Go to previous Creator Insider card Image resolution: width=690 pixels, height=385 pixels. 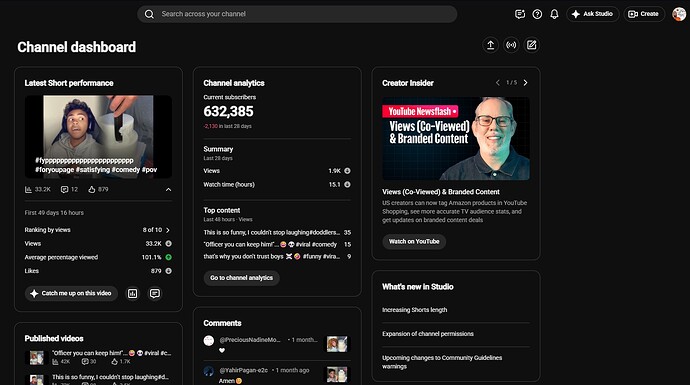498,82
